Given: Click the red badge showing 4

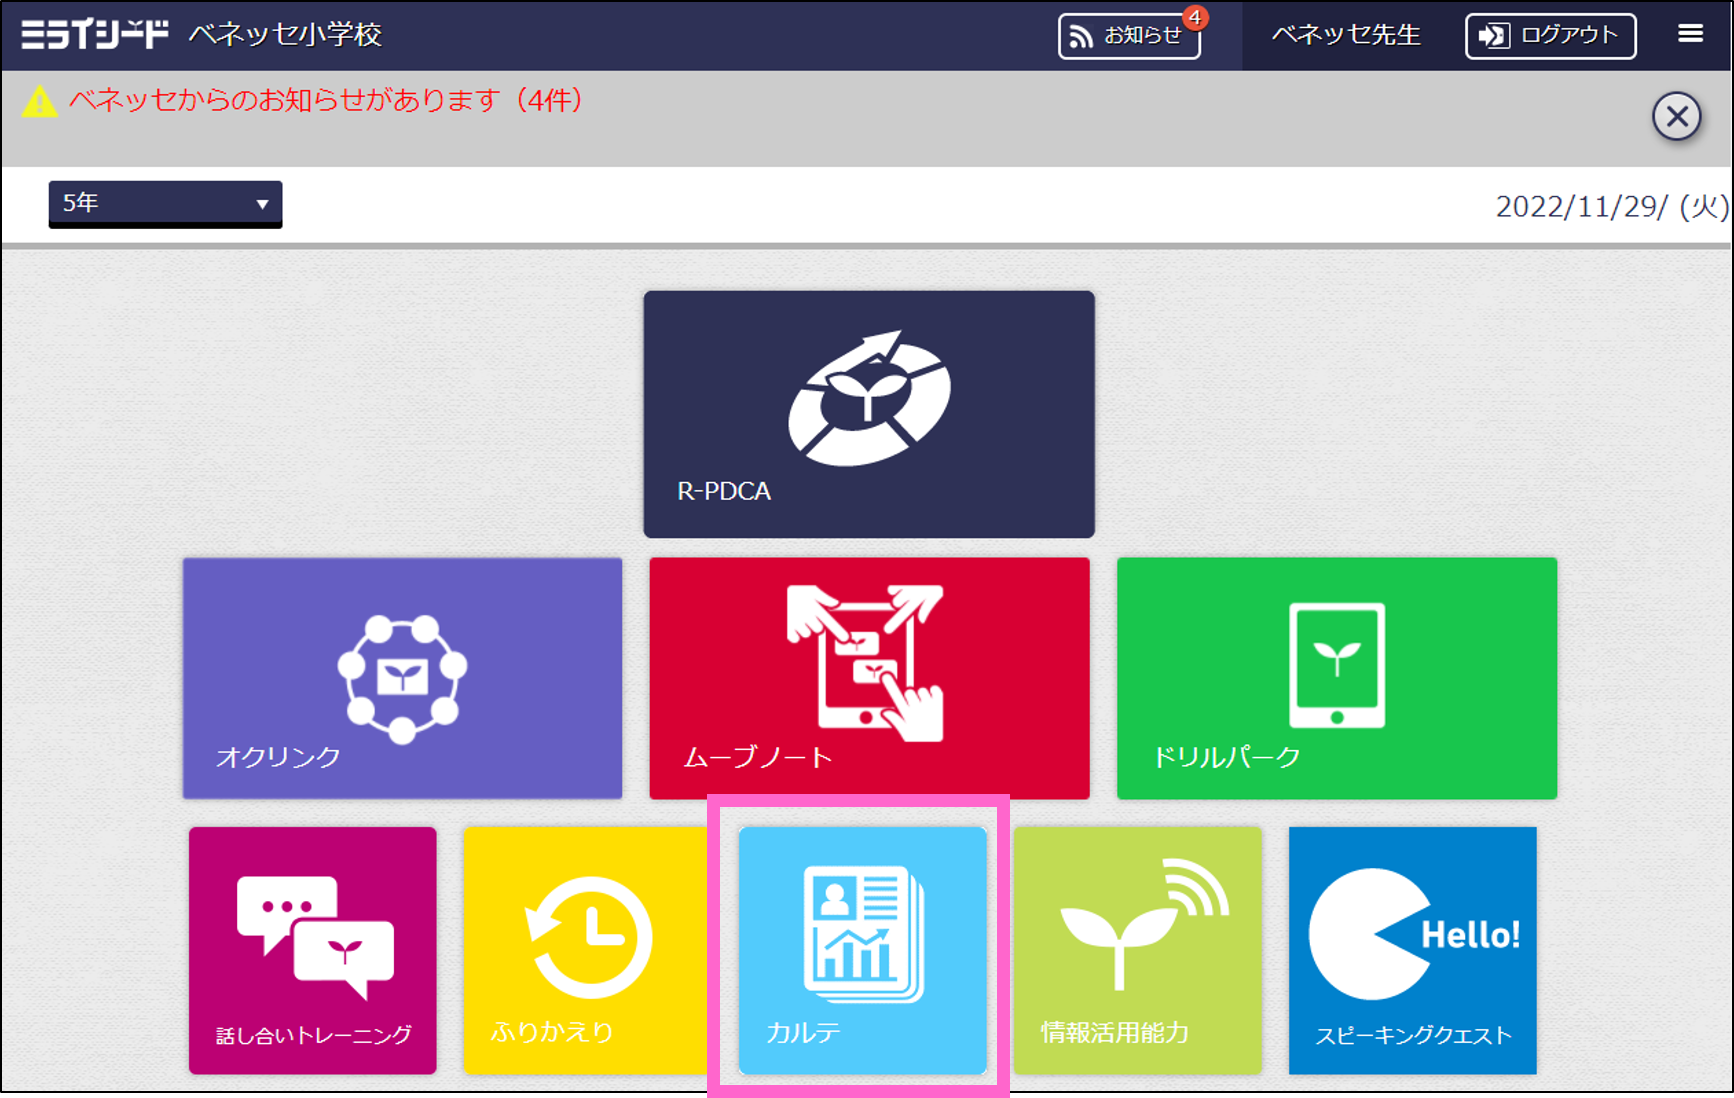Looking at the screenshot, I should [1194, 17].
